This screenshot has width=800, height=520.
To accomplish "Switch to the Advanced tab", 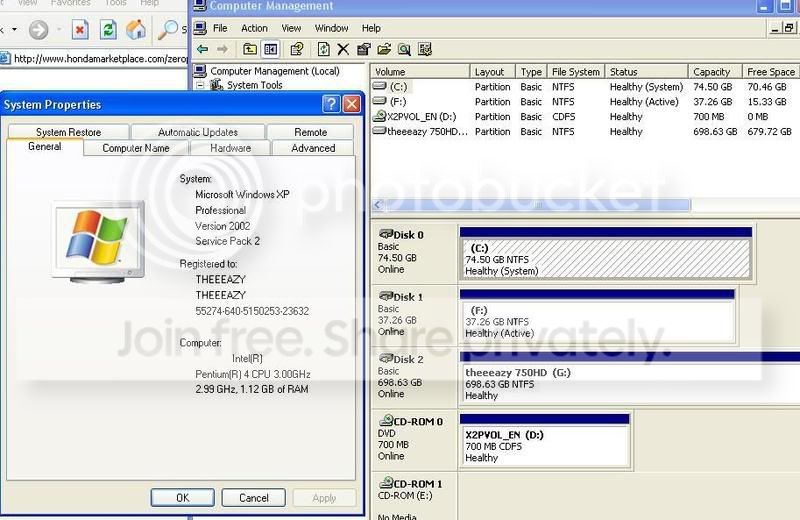I will coord(313,148).
